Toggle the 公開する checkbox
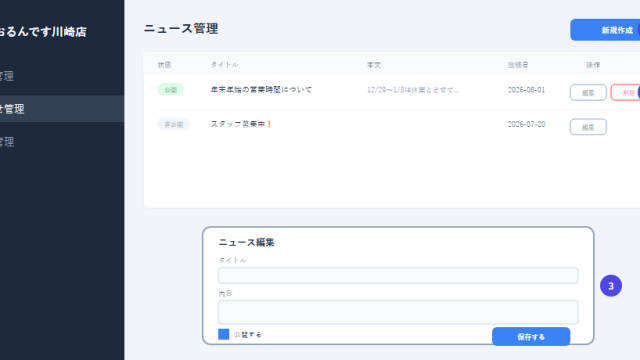Image resolution: width=640 pixels, height=360 pixels. coord(224,334)
